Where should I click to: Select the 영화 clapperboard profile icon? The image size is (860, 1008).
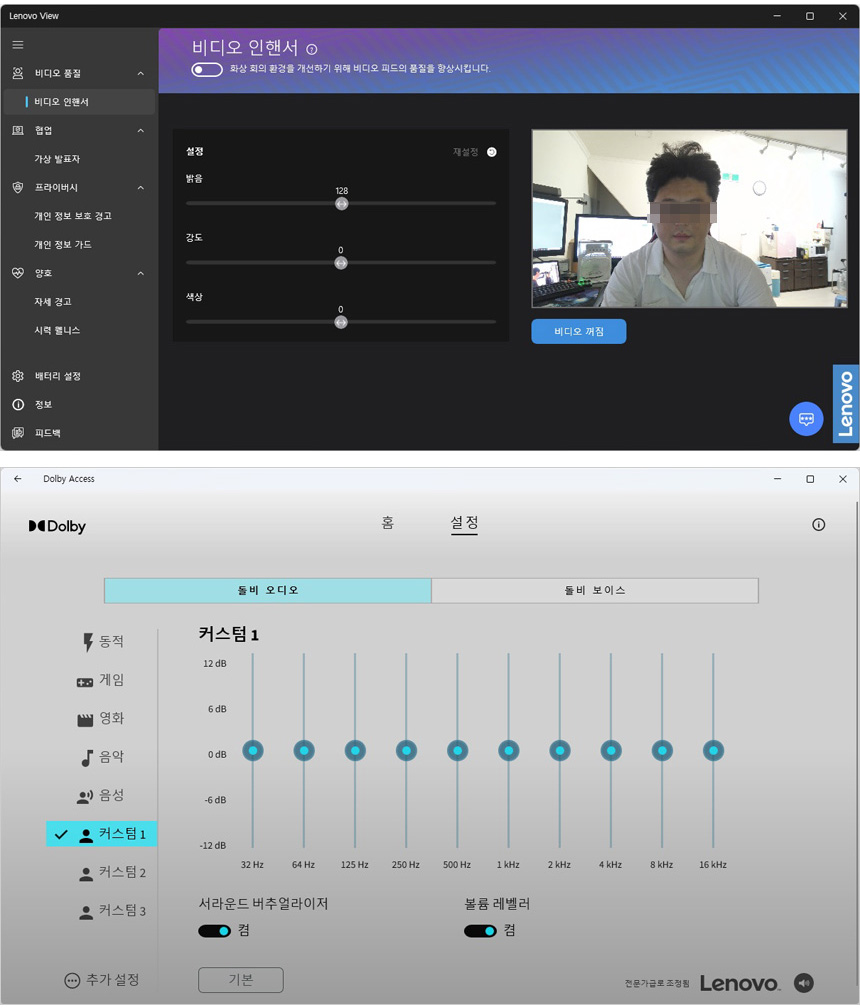[x=85, y=719]
